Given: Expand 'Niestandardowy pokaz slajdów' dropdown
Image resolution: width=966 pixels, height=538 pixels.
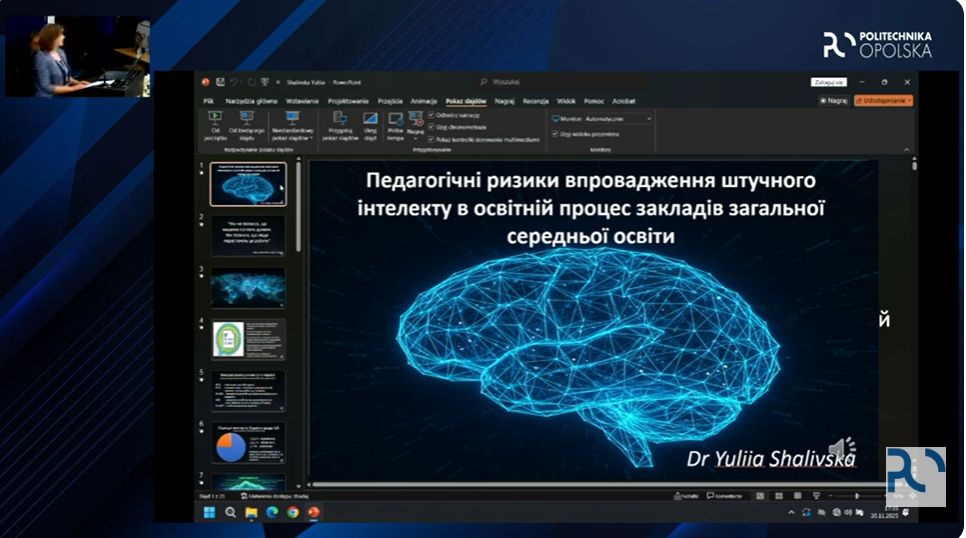Looking at the screenshot, I should pyautogui.click(x=293, y=123).
